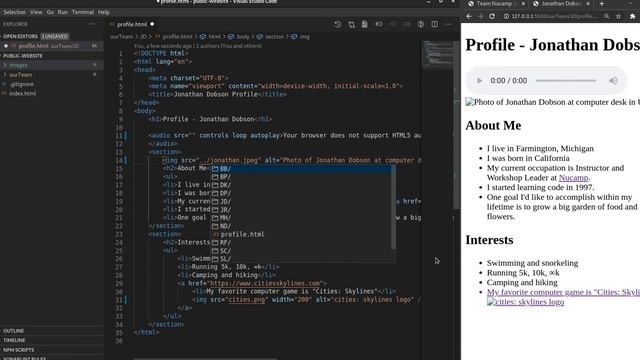Expand the ourTeam folder

pyautogui.click(x=20, y=75)
